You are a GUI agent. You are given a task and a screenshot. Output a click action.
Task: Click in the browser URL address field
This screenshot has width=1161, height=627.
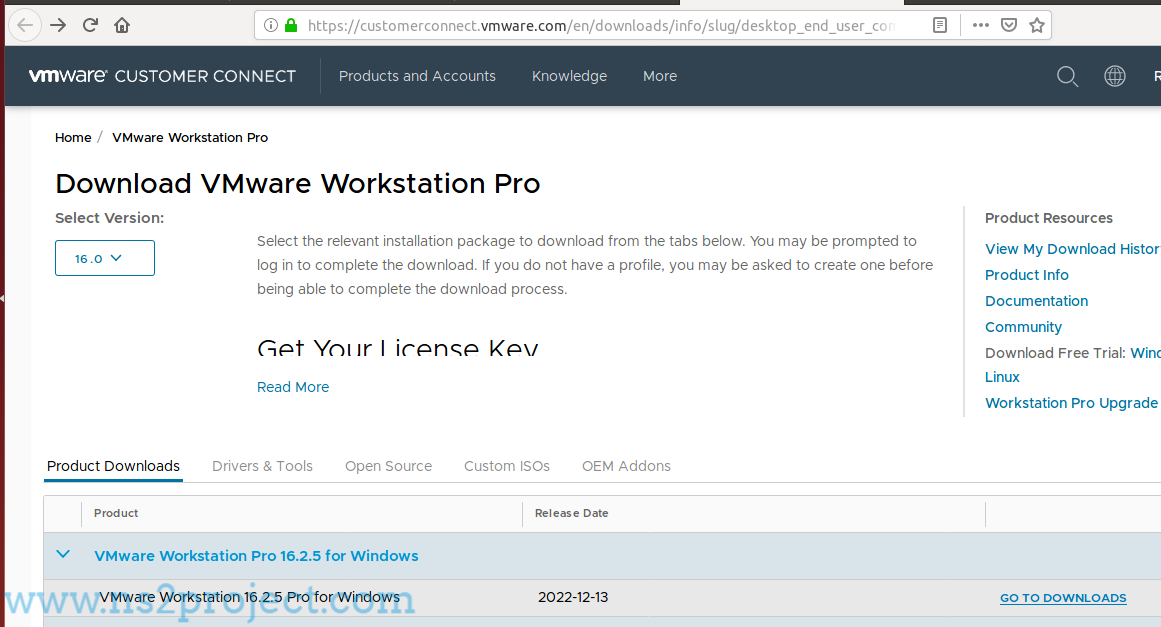click(601, 25)
